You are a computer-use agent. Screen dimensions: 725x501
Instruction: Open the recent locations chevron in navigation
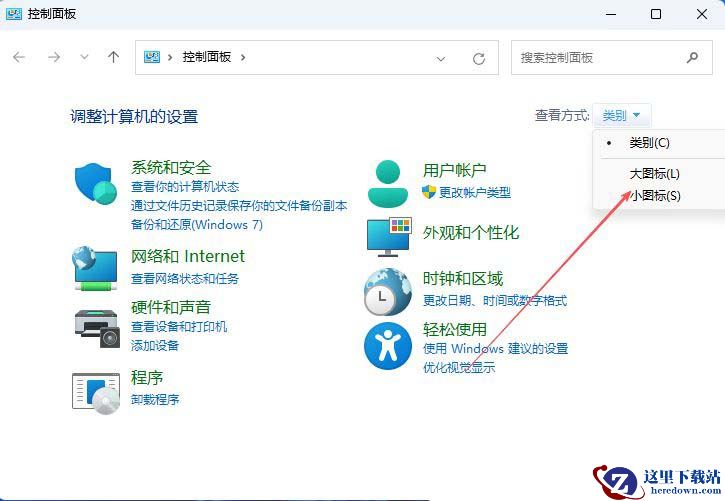(x=84, y=58)
